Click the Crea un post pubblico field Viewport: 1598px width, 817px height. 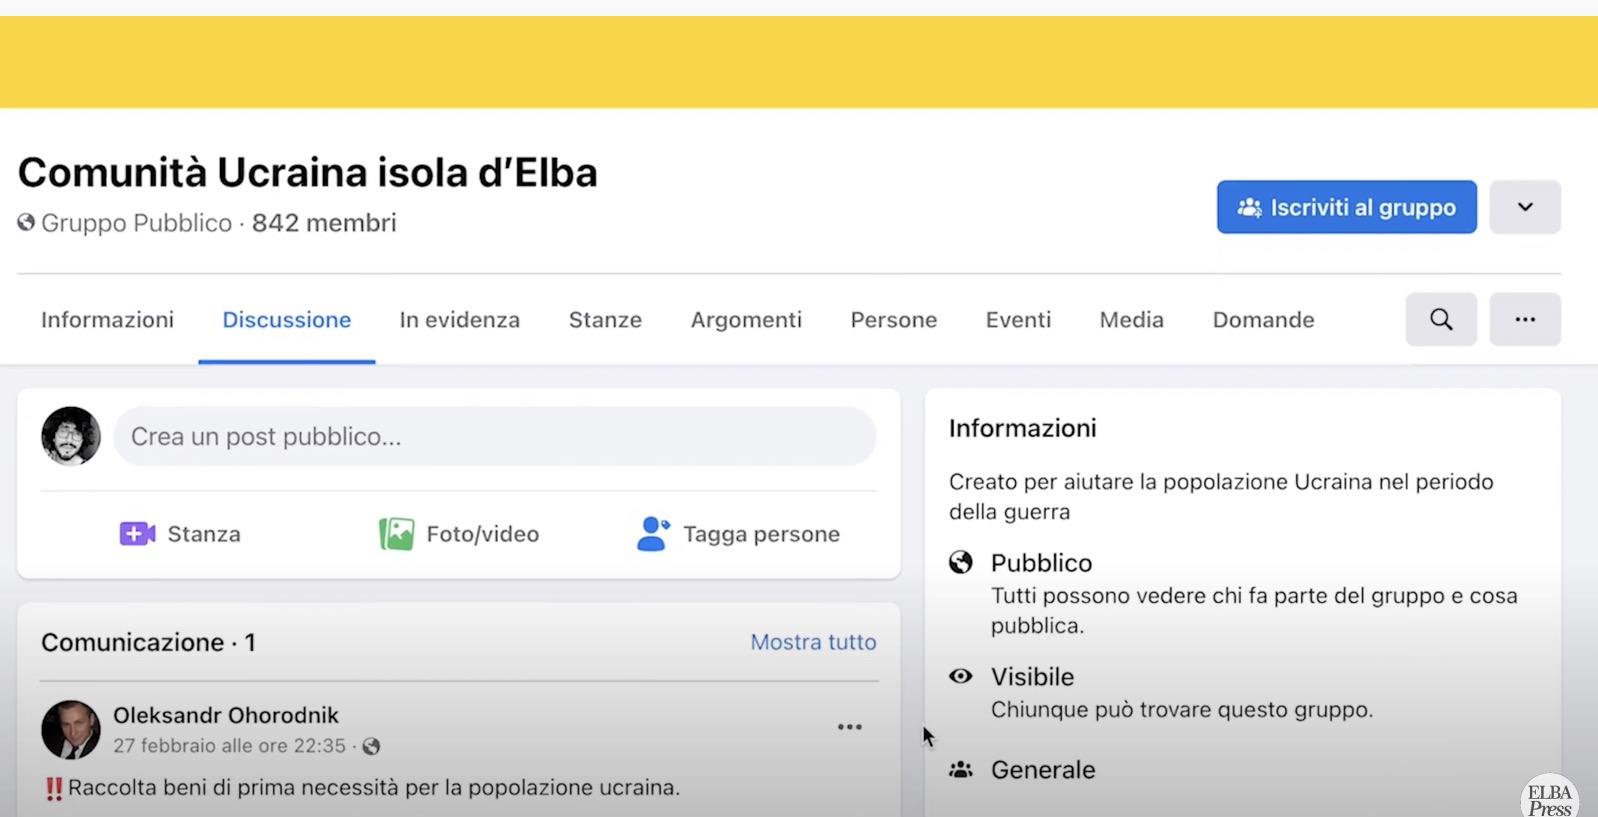[494, 436]
